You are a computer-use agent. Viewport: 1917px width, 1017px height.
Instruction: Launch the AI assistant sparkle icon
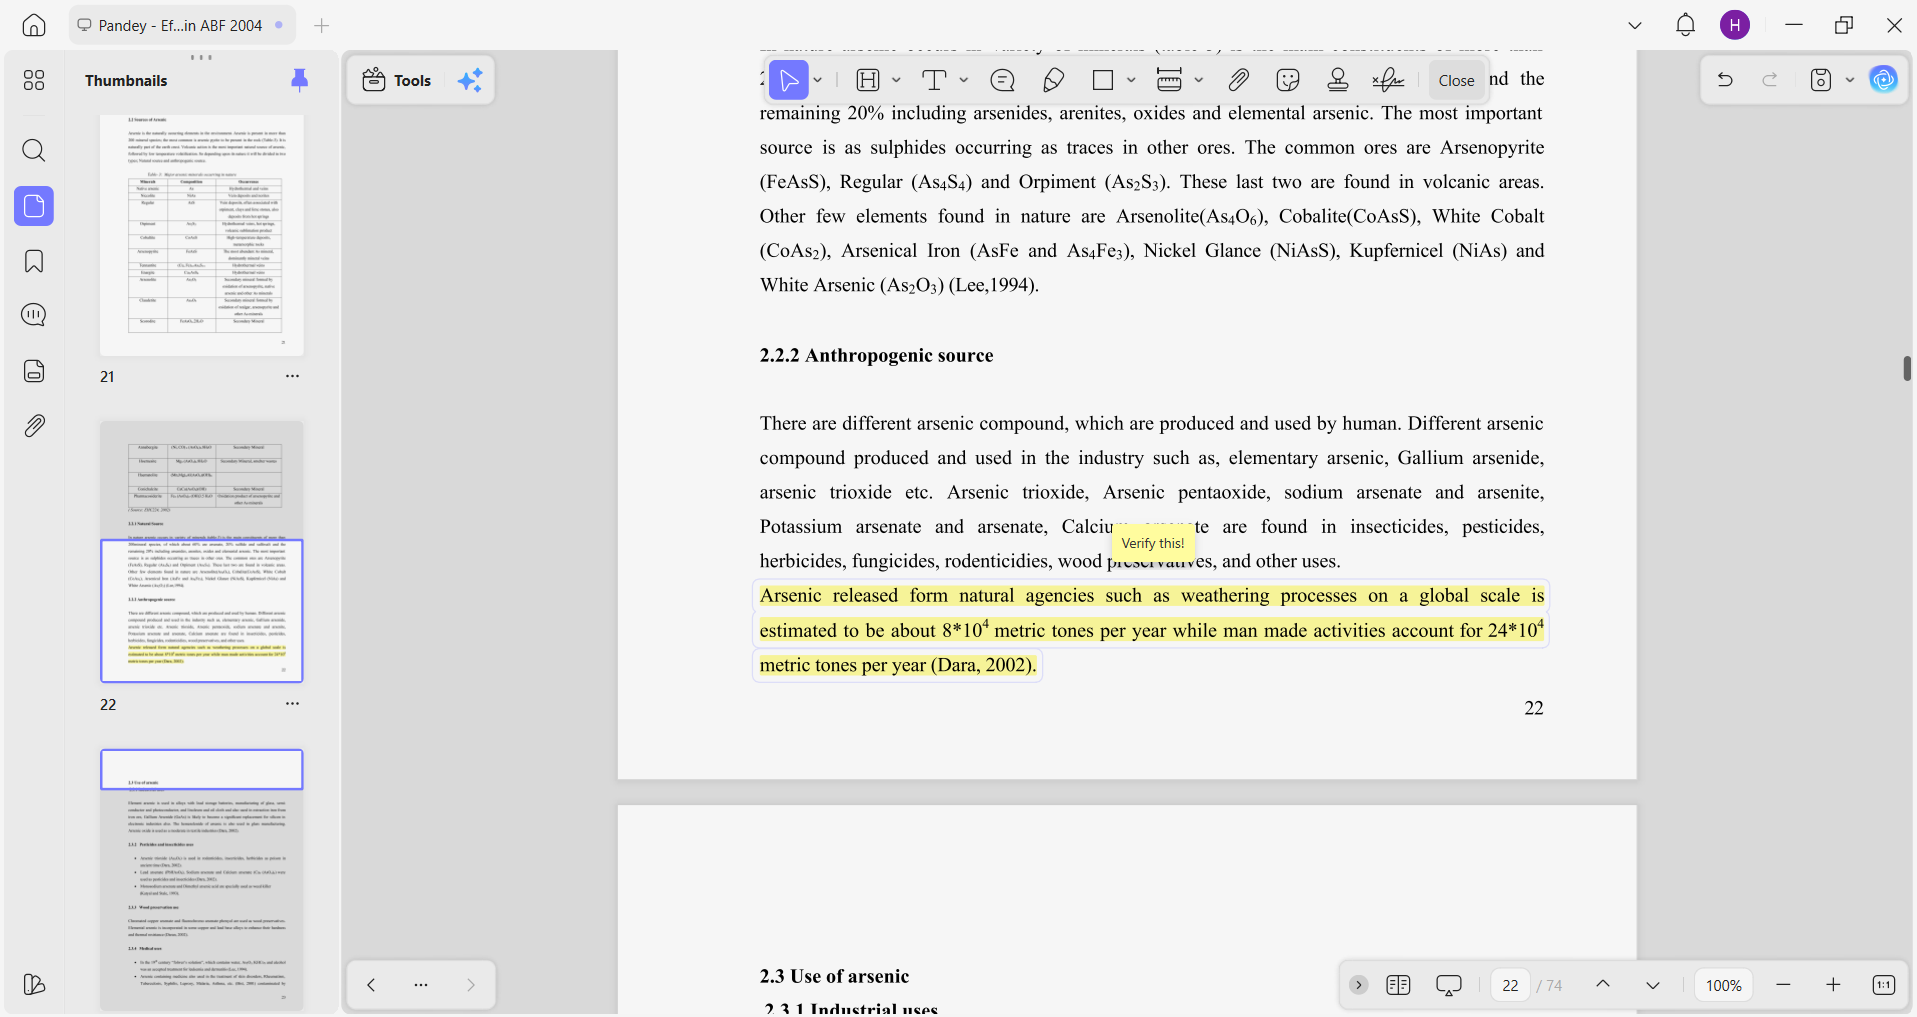470,80
